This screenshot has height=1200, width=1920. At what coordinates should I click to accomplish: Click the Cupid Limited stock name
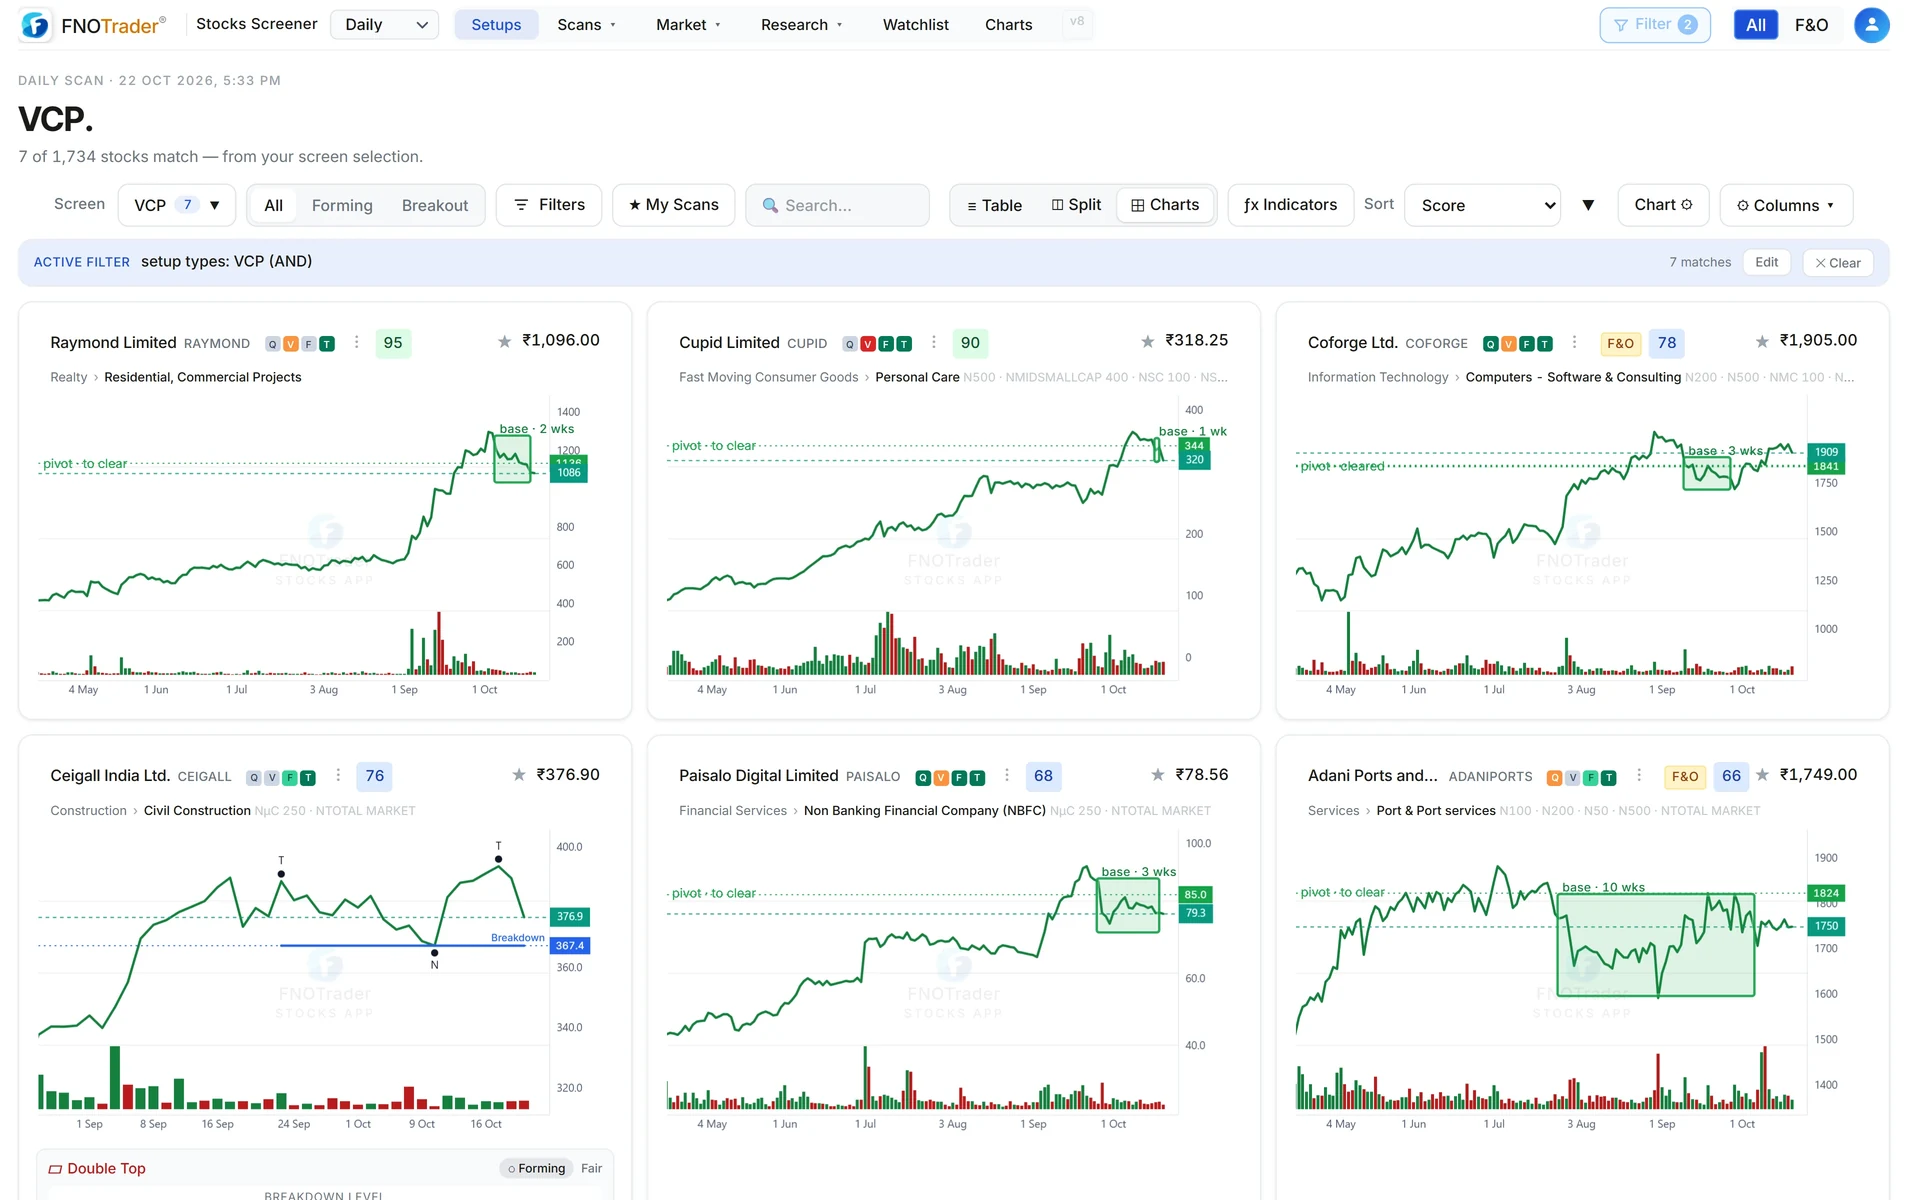coord(729,342)
